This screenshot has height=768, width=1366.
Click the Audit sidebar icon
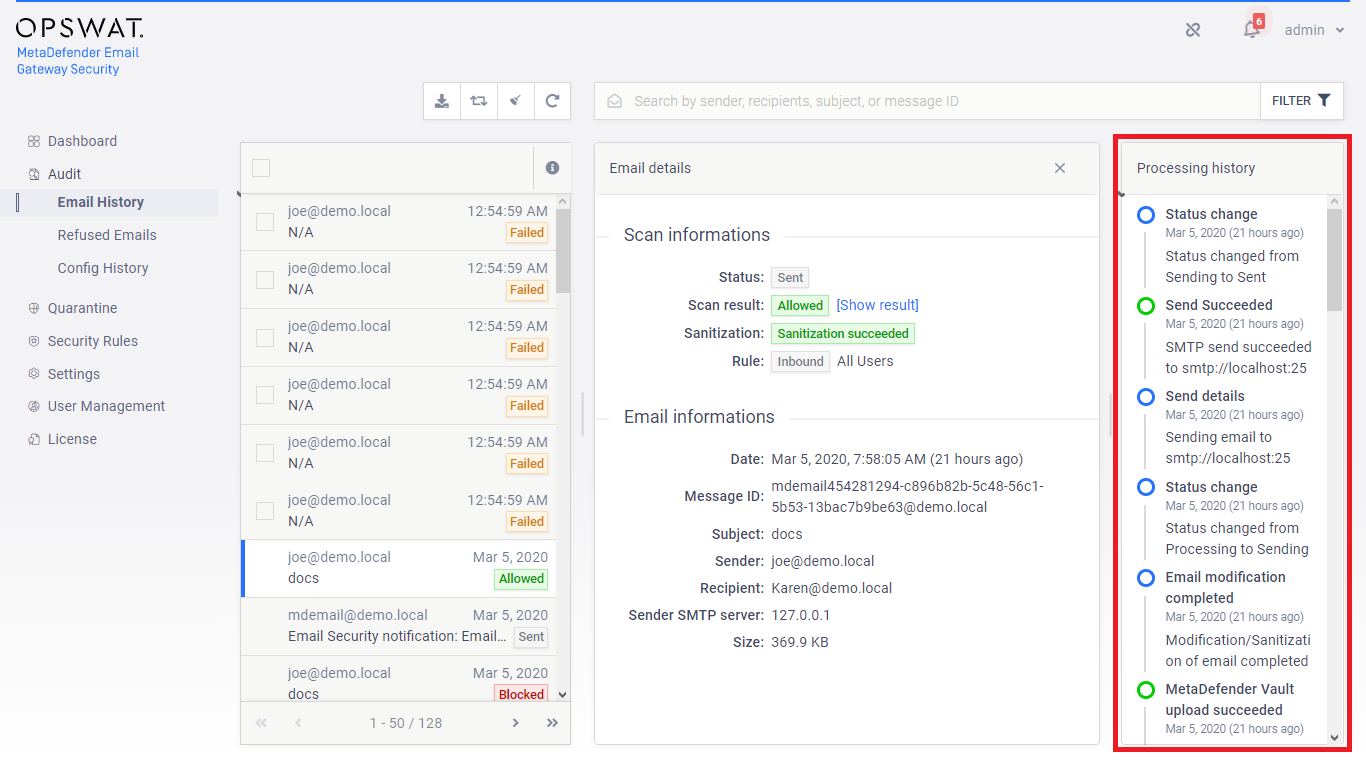click(34, 174)
